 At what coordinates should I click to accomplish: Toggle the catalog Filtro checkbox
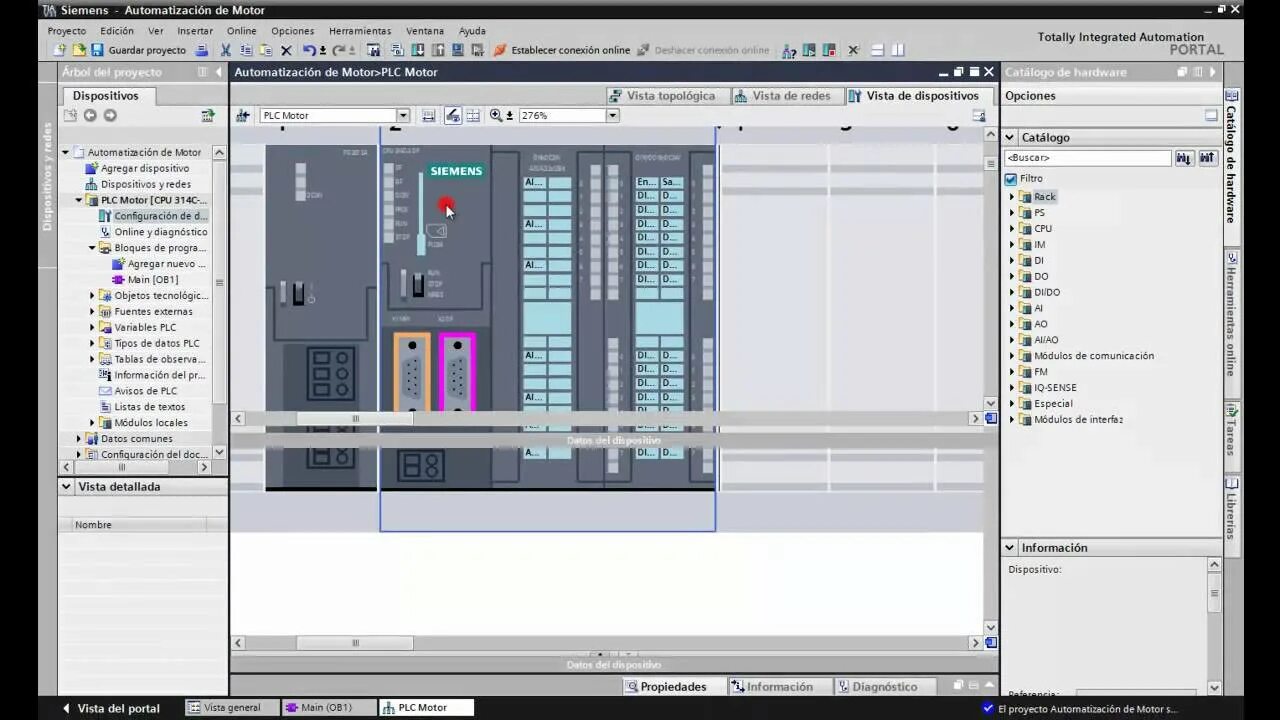point(1010,179)
